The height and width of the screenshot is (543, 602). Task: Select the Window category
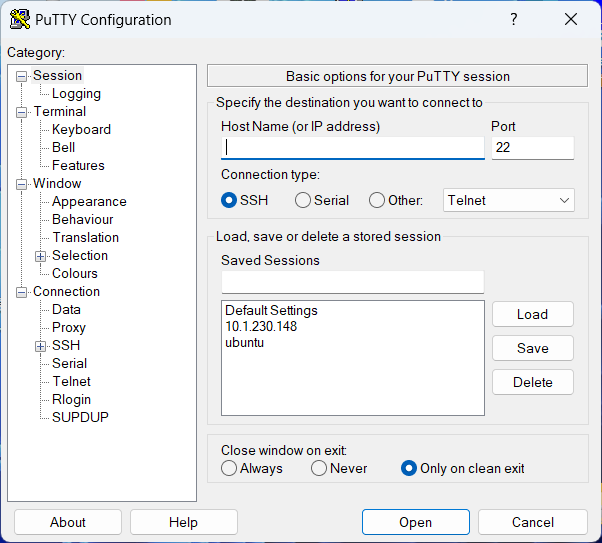pos(57,184)
